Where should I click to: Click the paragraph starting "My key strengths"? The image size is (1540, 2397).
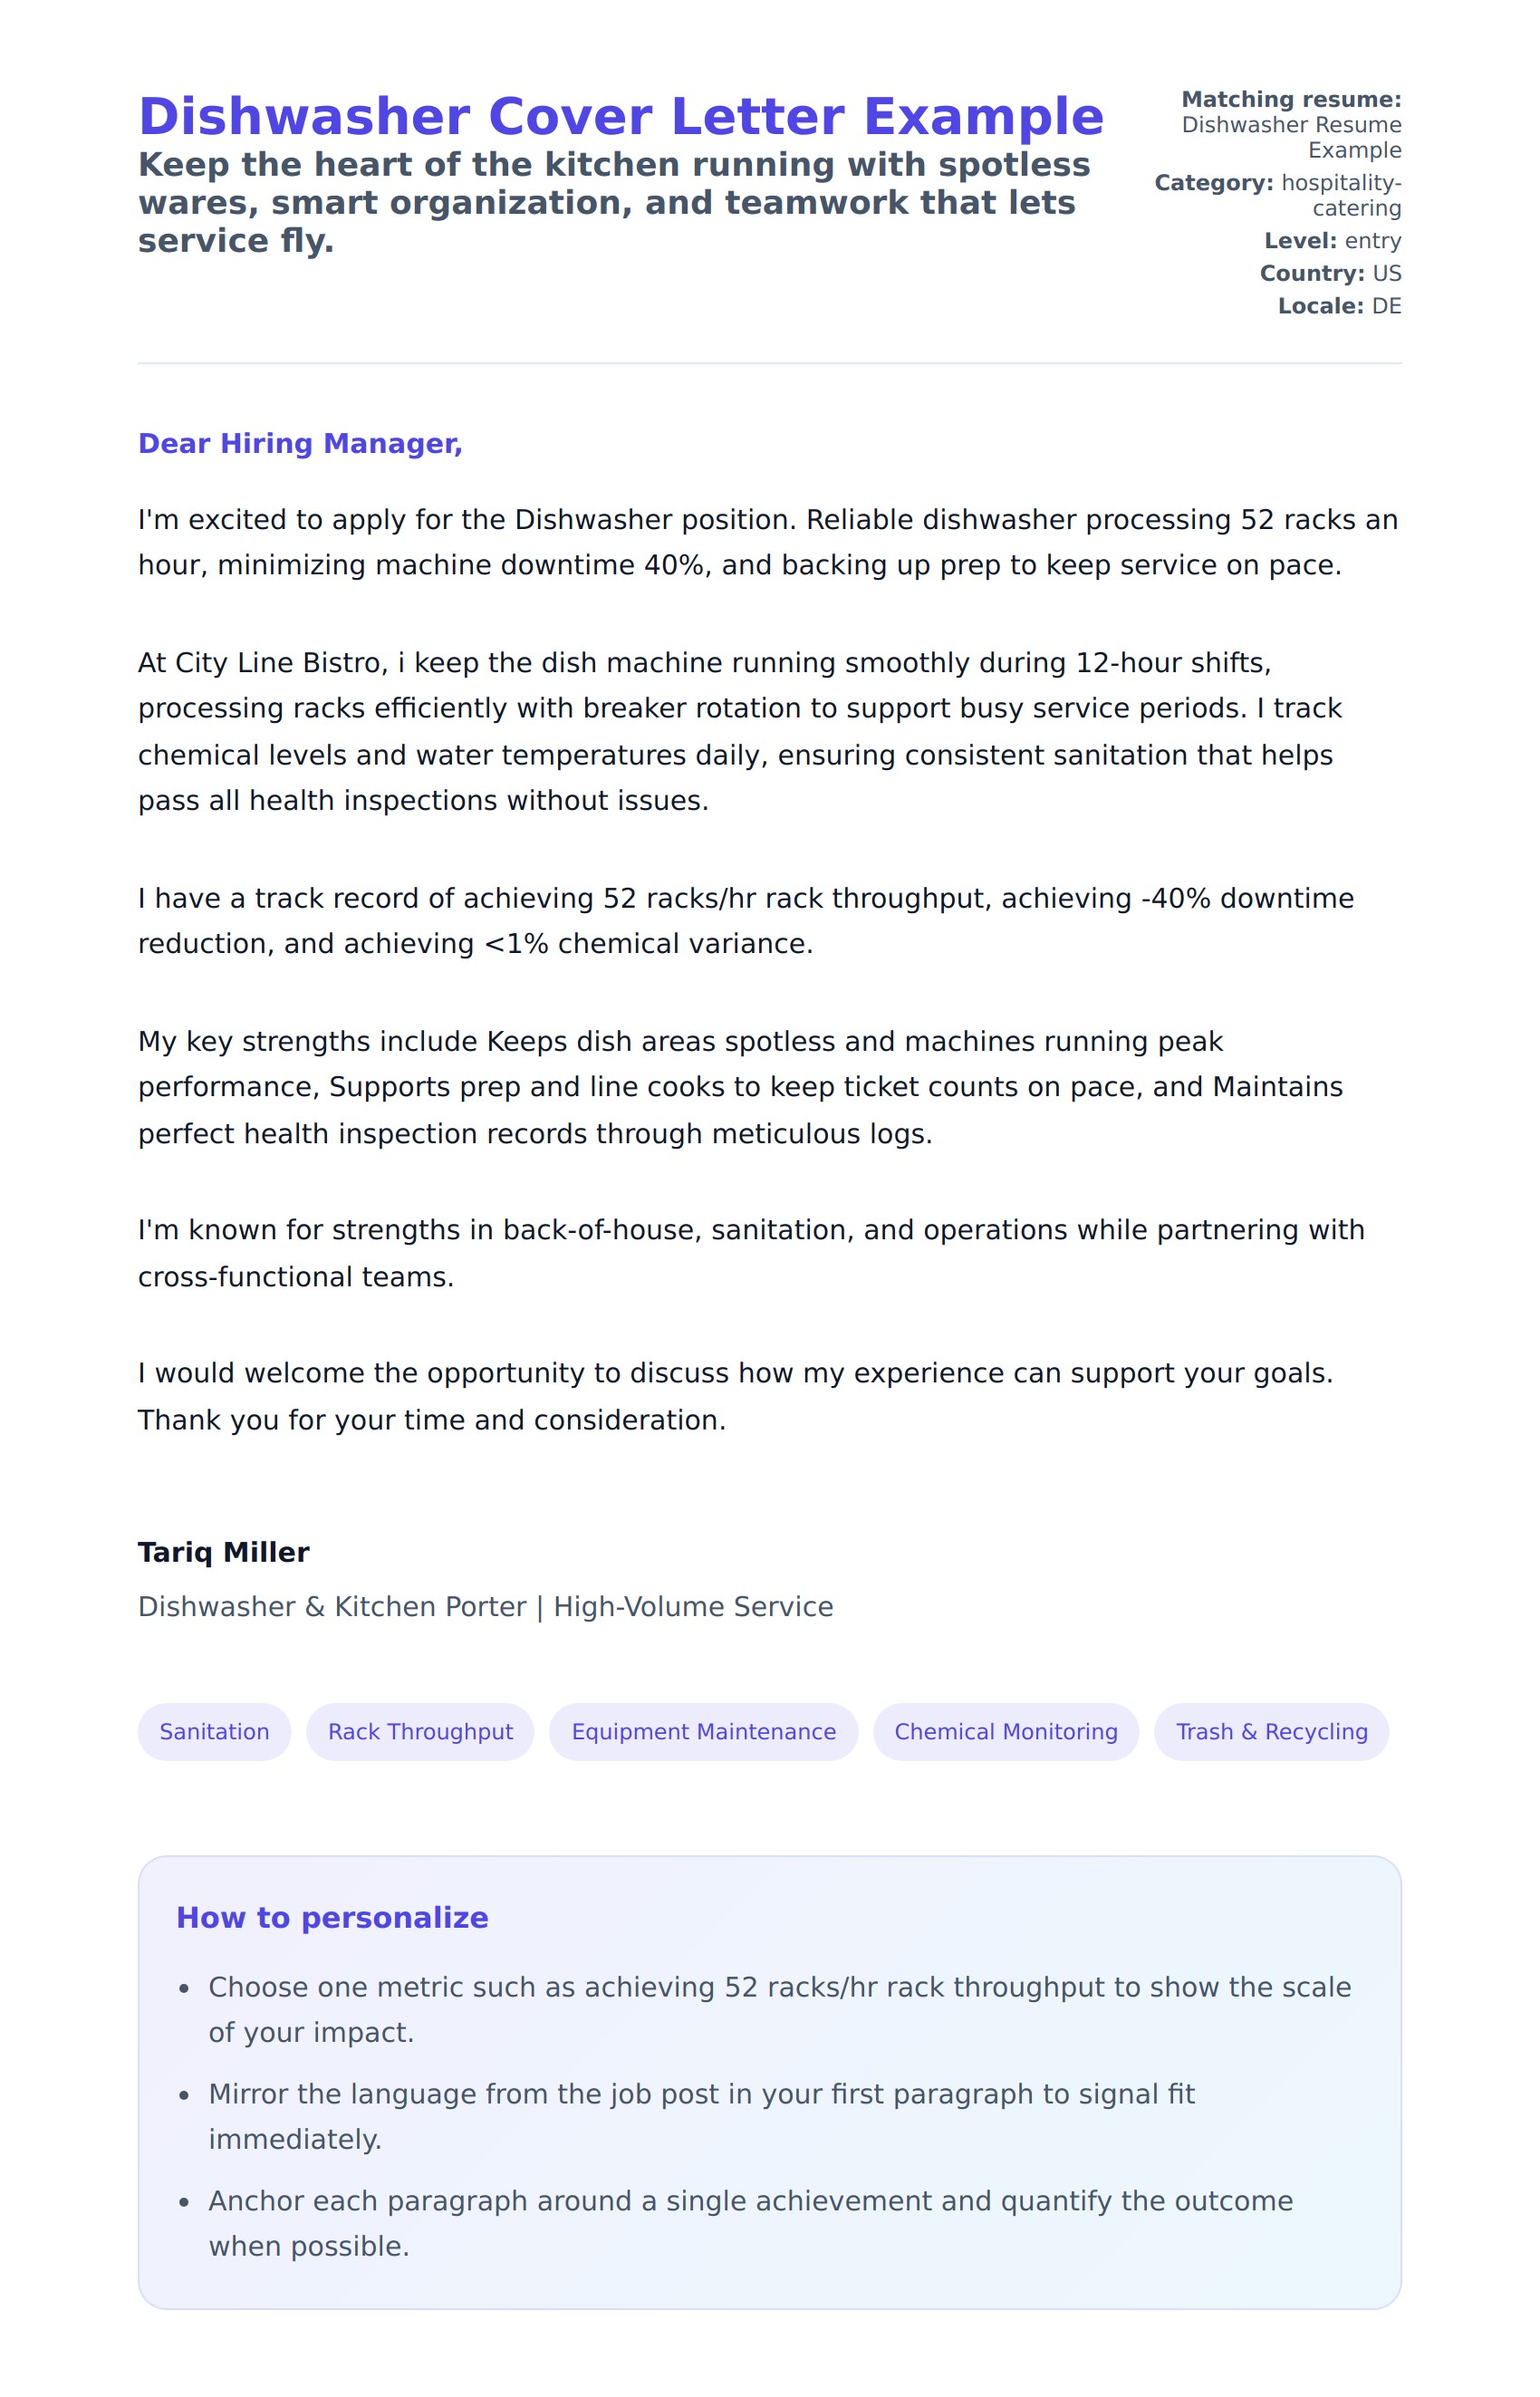[740, 1087]
